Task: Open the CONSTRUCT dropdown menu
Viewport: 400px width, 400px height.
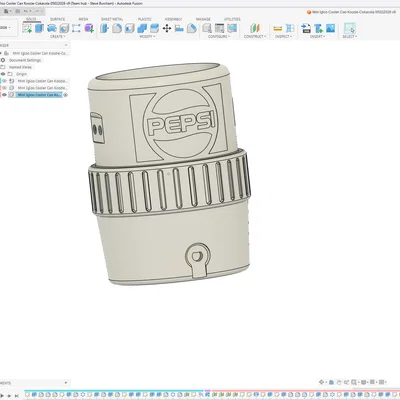Action: [x=255, y=36]
